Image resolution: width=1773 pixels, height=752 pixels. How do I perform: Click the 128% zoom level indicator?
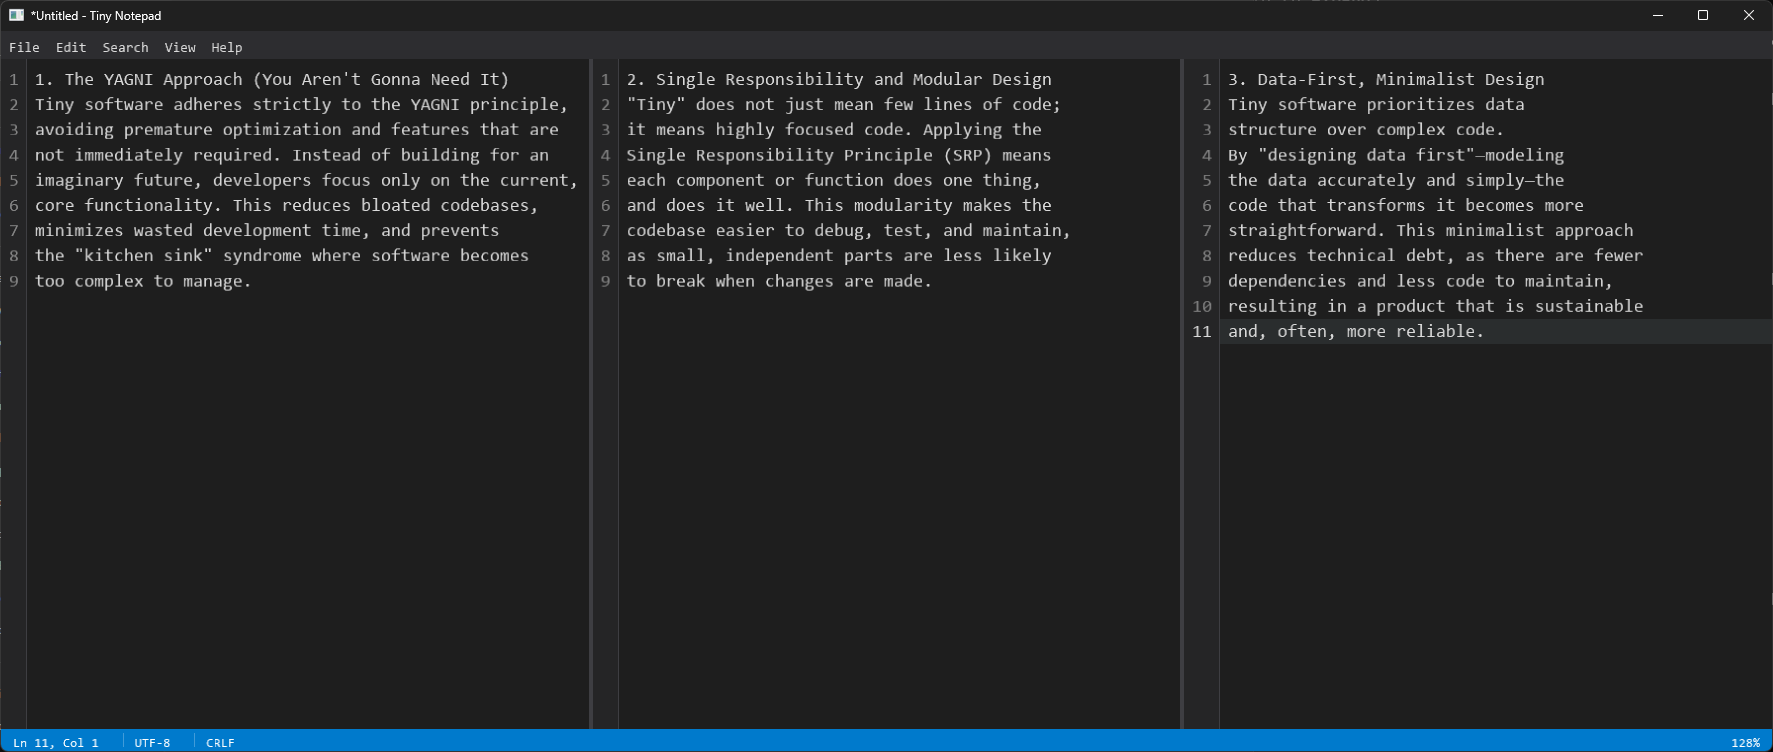coord(1745,743)
